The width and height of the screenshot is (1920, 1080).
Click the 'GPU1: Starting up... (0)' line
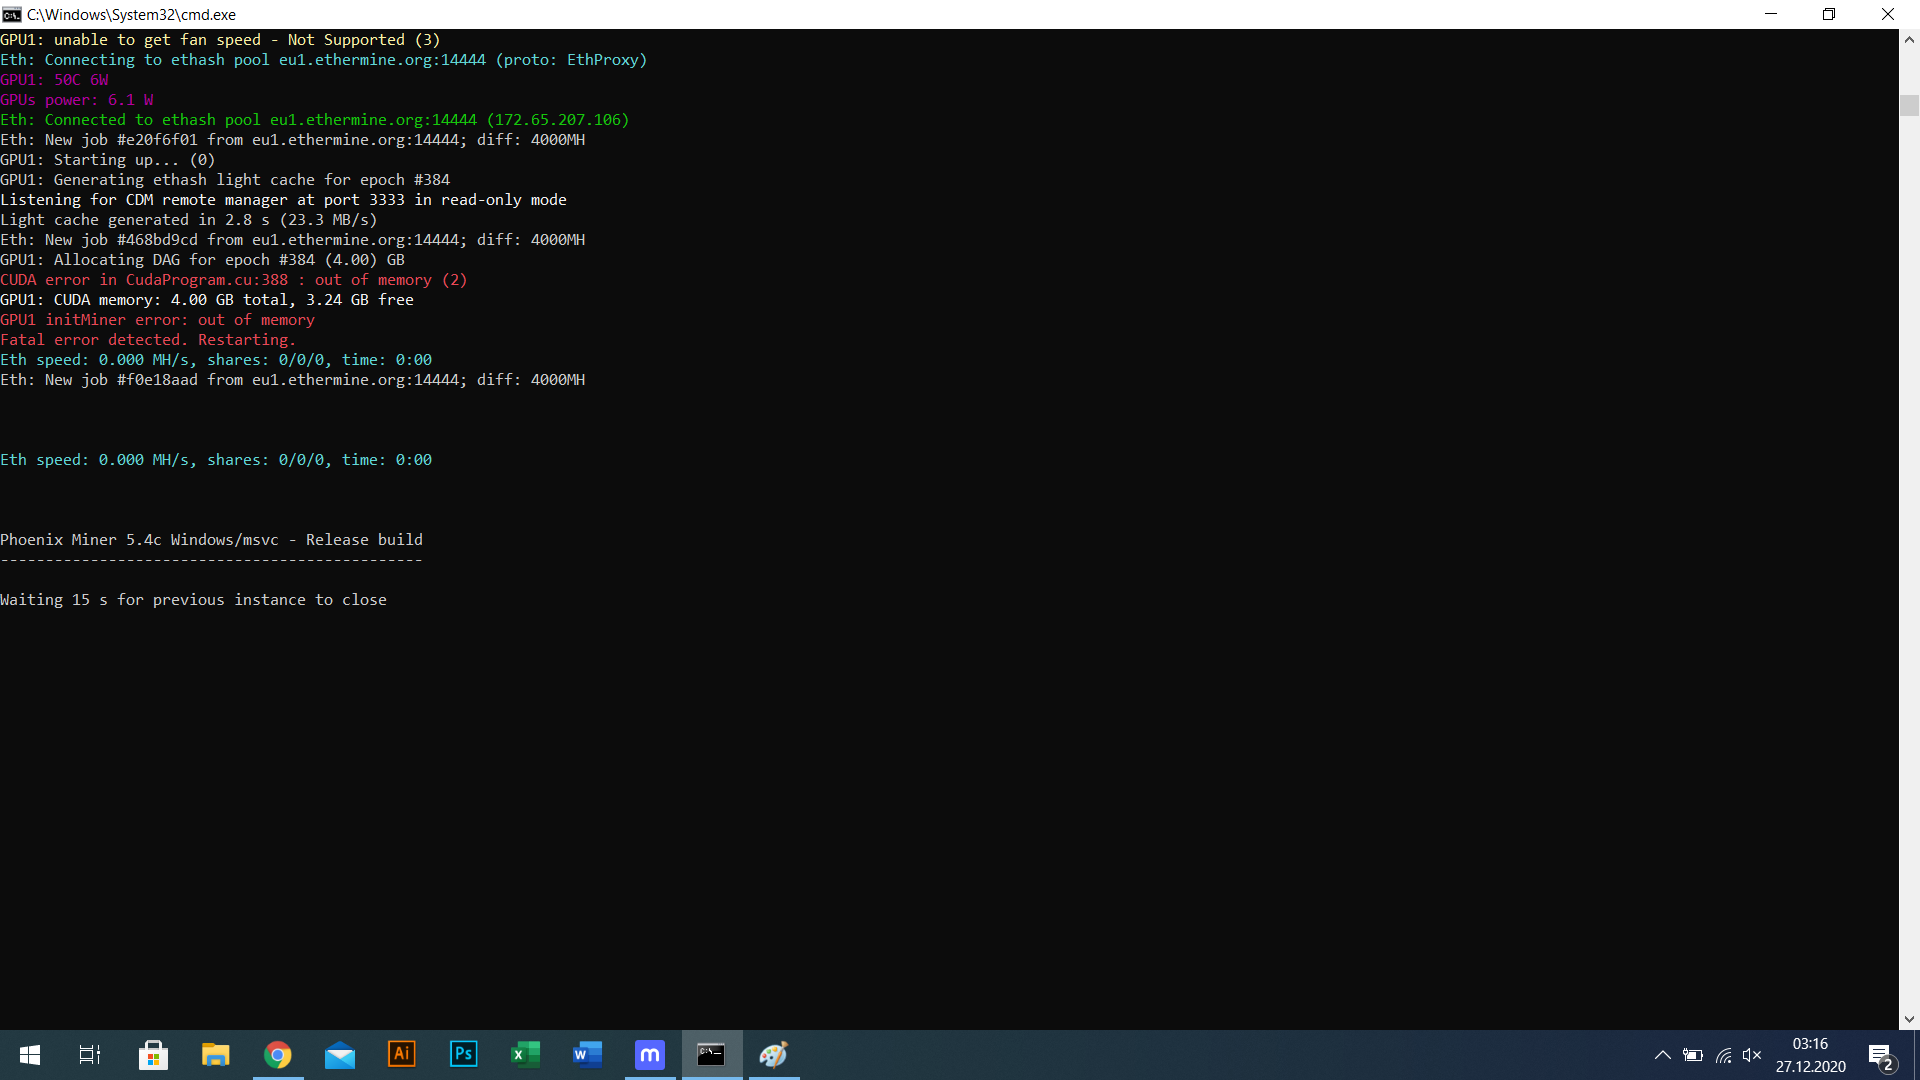click(x=107, y=160)
